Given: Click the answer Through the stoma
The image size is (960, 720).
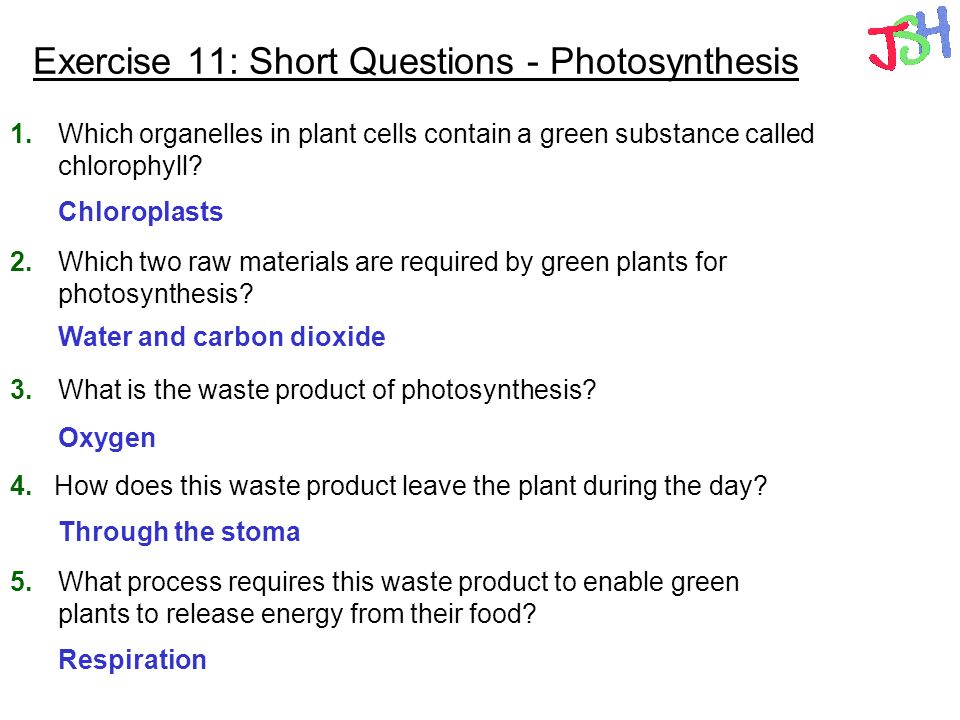Looking at the screenshot, I should 179,532.
